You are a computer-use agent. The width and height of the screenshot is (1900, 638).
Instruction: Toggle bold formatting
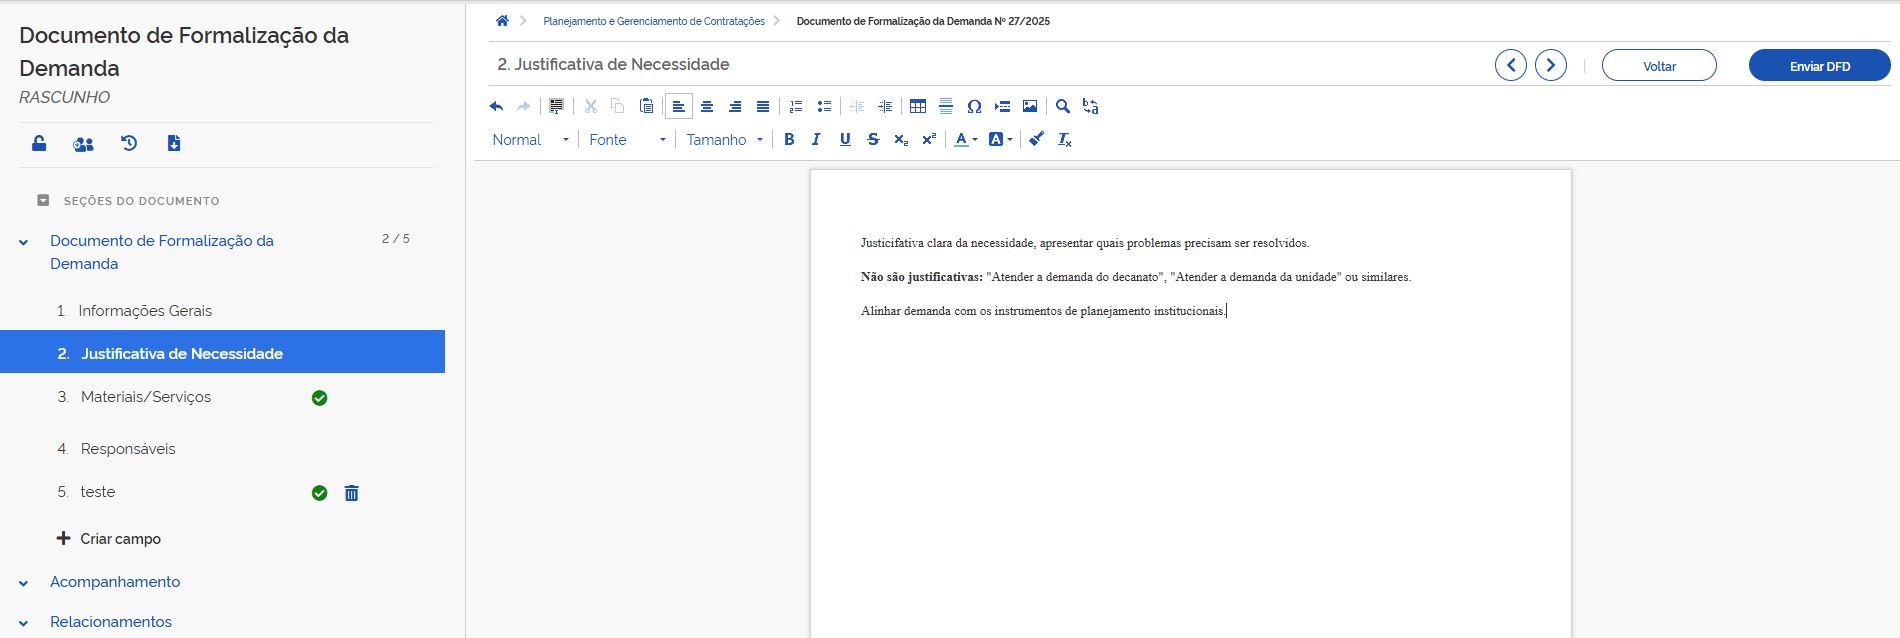(789, 140)
